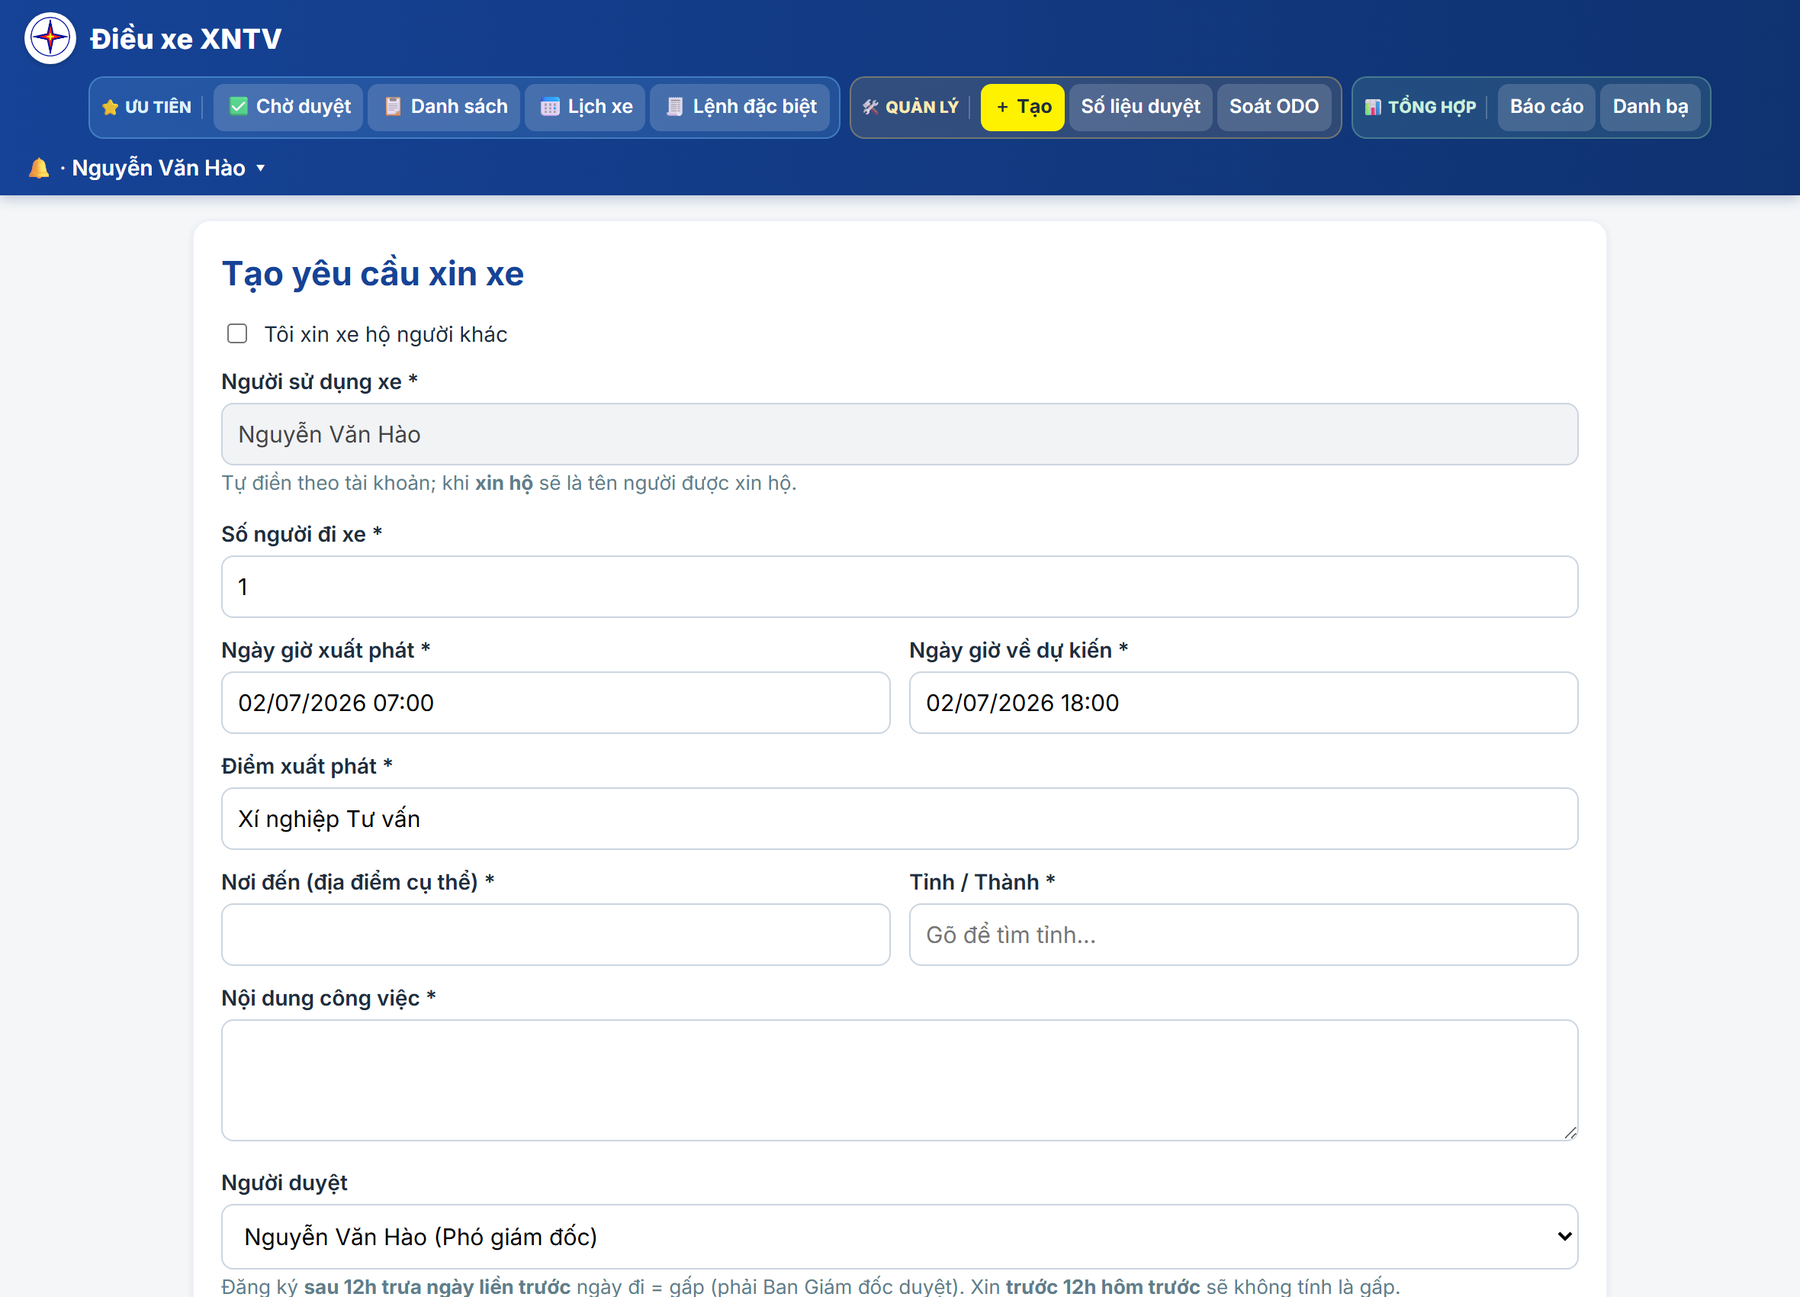Click the ƯU TIÊN group label
This screenshot has width=1800, height=1297.
(158, 107)
